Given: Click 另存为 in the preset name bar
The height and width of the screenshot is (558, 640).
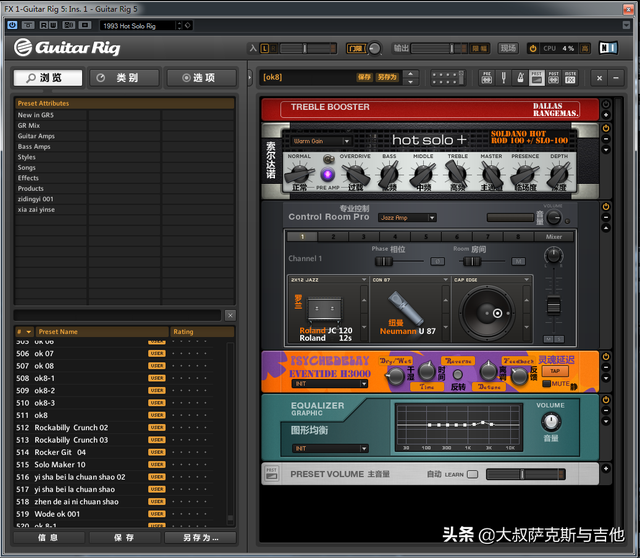Looking at the screenshot, I should point(386,77).
